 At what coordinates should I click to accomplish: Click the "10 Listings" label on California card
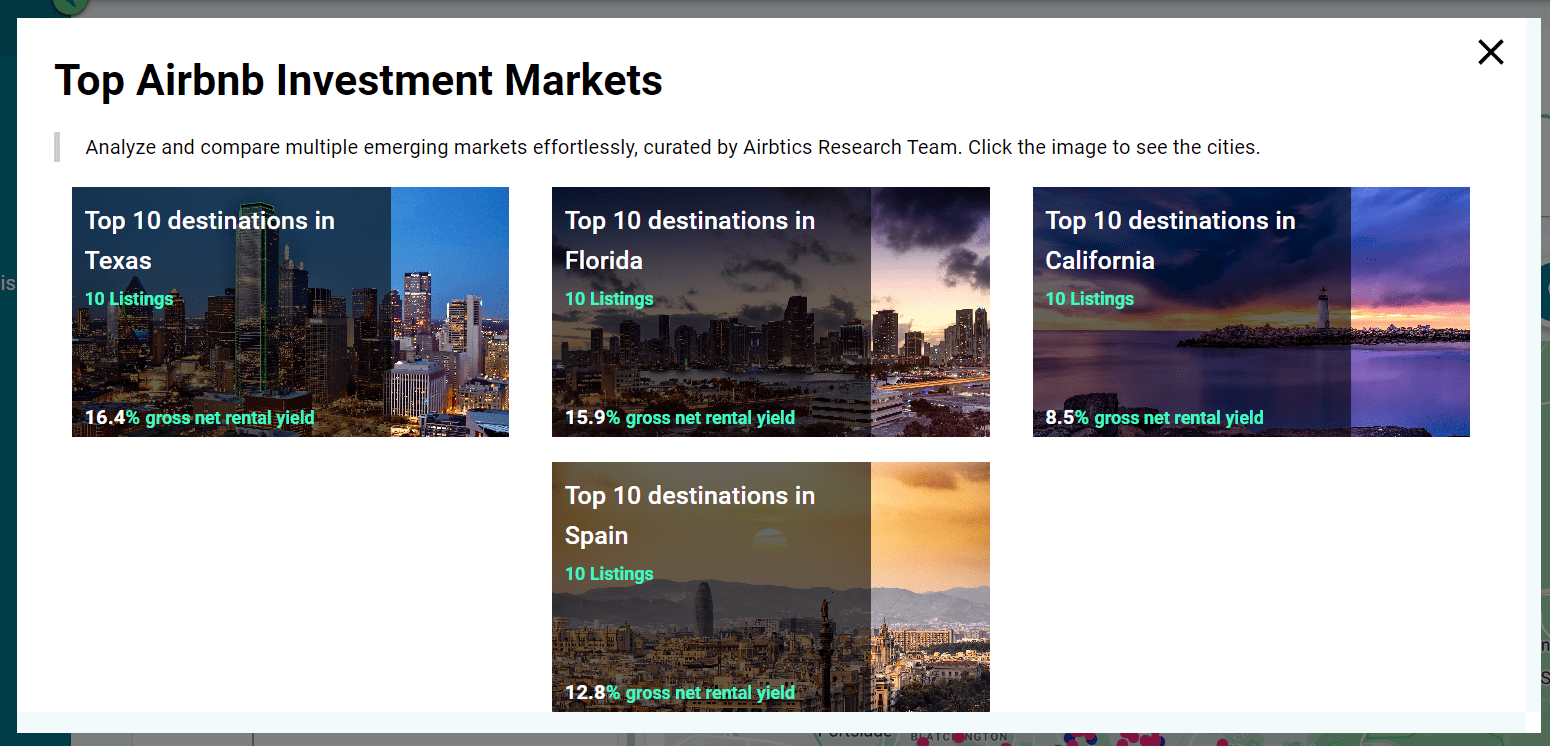point(1089,298)
